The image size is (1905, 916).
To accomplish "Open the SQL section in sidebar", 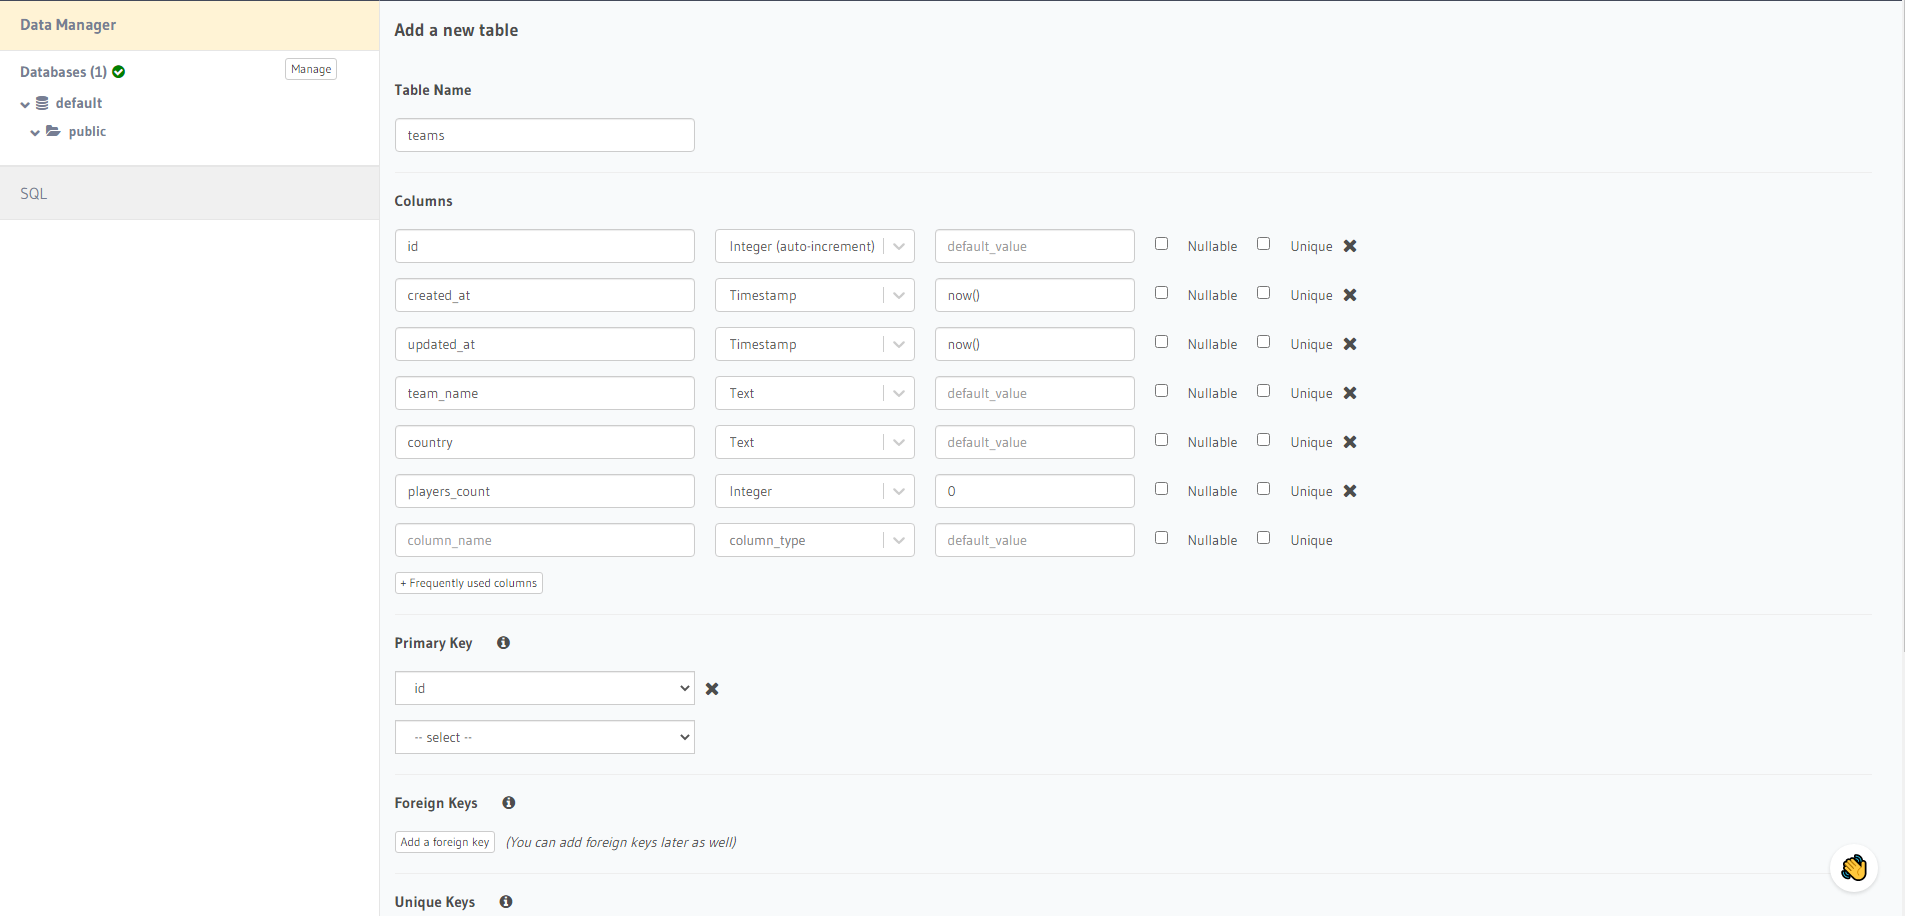I will [x=190, y=193].
